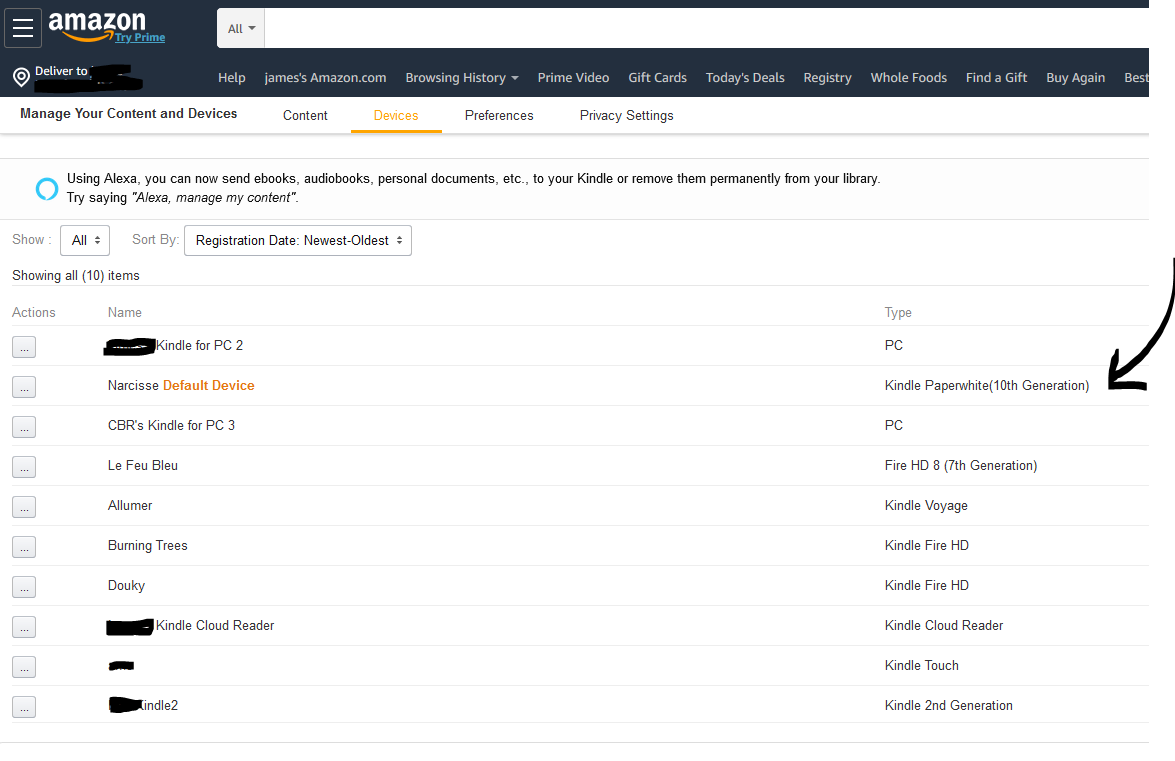The height and width of the screenshot is (761, 1175).
Task: Select the Allumer device name
Action: tap(130, 506)
